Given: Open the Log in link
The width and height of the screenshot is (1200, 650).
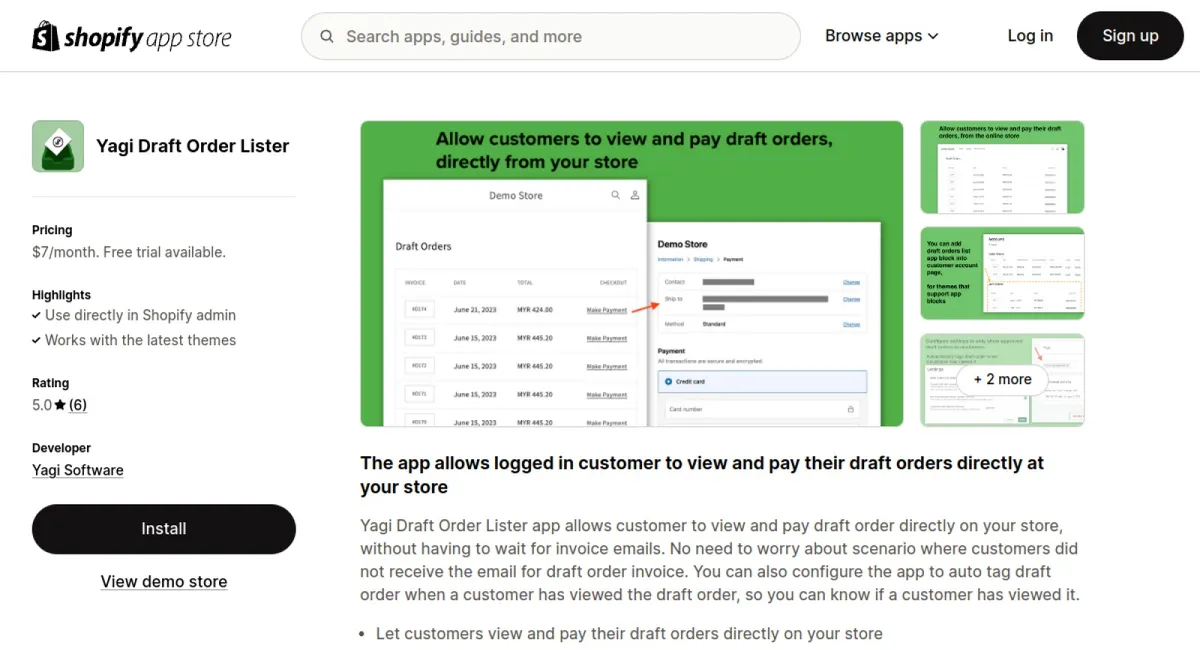Looking at the screenshot, I should pos(1030,36).
